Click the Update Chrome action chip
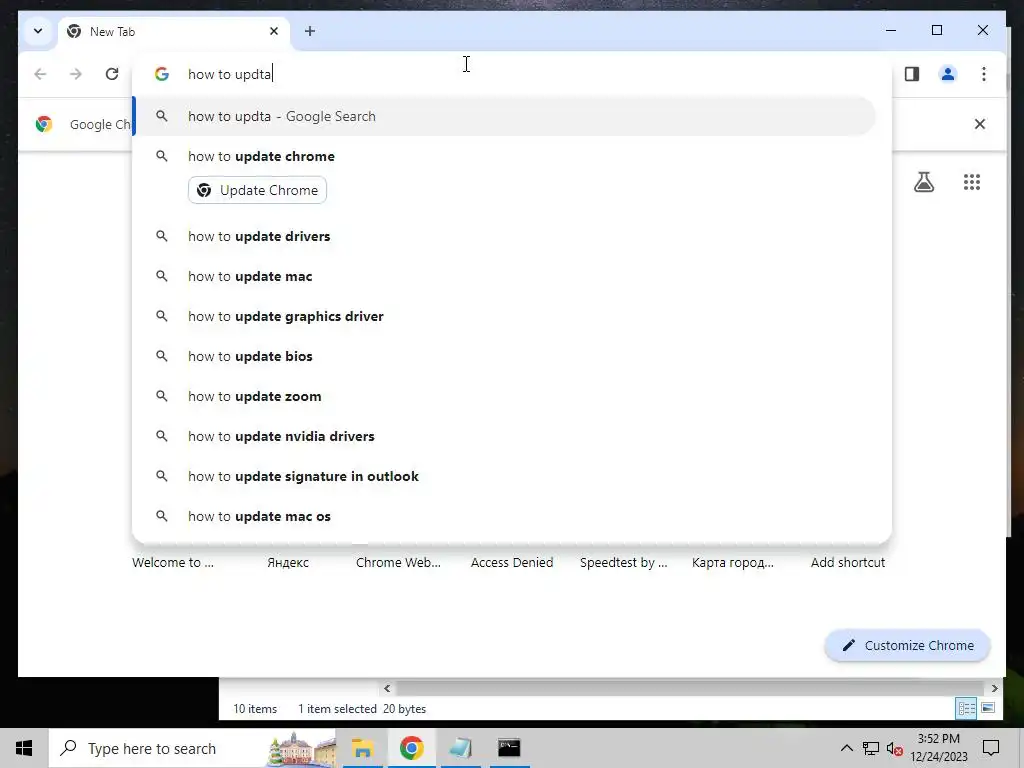 tap(257, 190)
